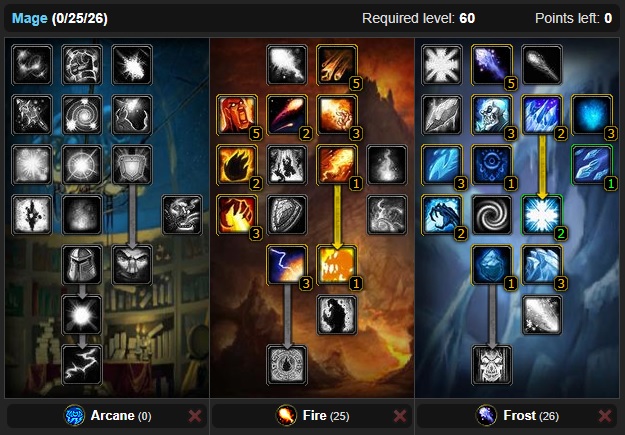Reset the Frost tree with red X
The width and height of the screenshot is (625, 435).
tap(605, 416)
